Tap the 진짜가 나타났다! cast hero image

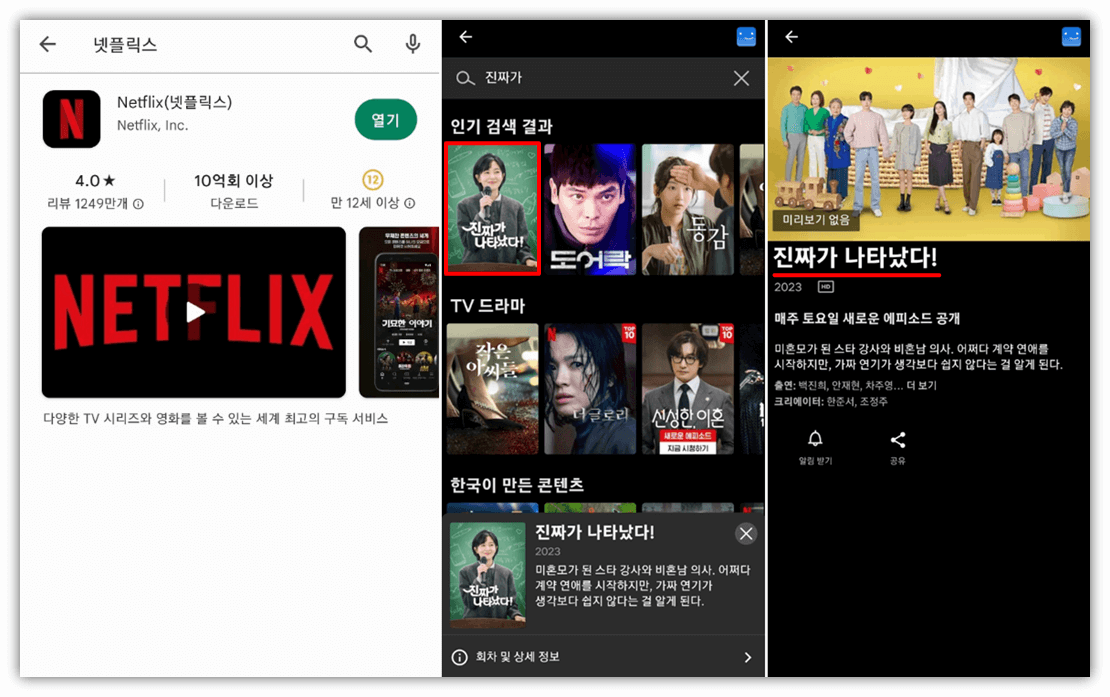[x=929, y=149]
